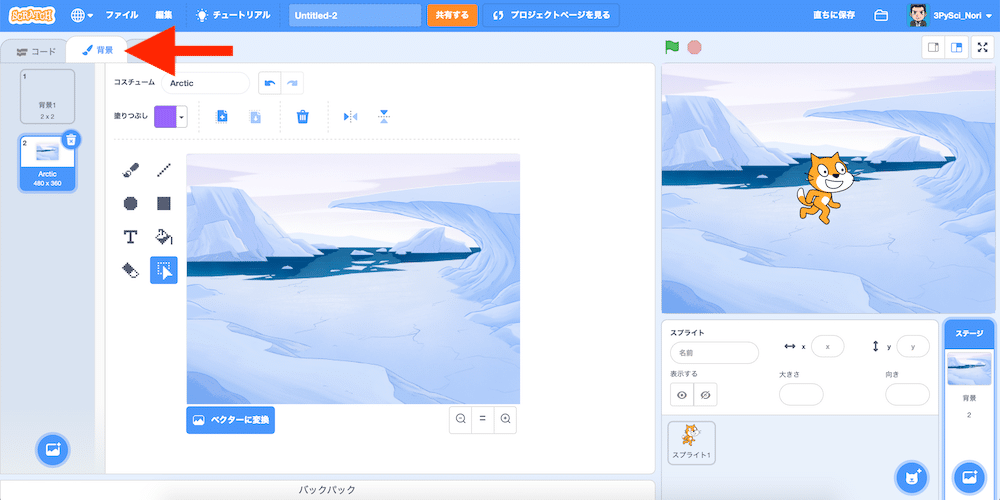
Task: Open the My Stuff folder icon
Action: coord(881,15)
